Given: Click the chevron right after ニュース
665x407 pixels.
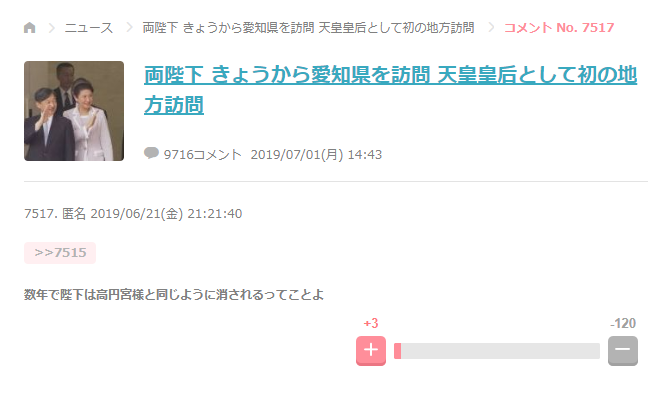Looking at the screenshot, I should pos(129,28).
